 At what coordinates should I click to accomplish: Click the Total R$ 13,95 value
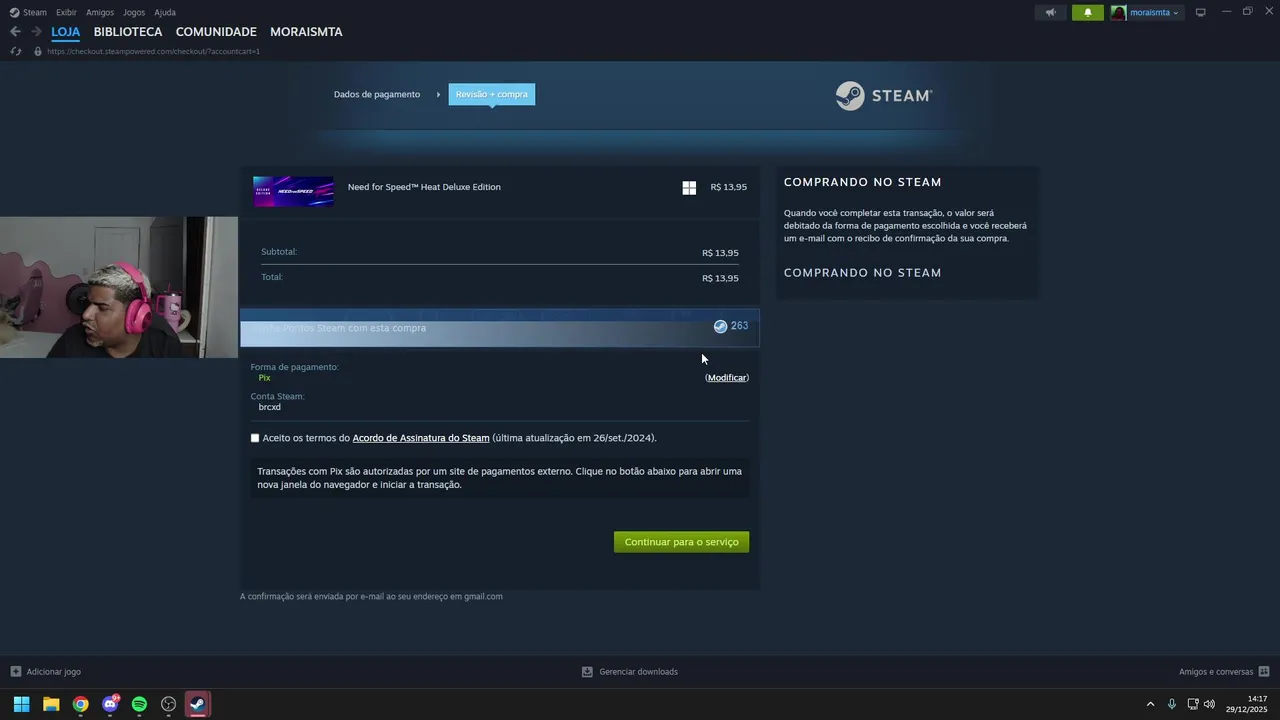pyautogui.click(x=720, y=278)
